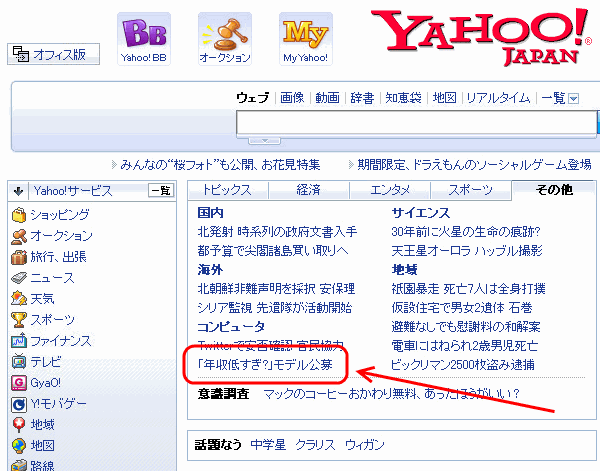
Task: Switch to the トピックス news tab
Action: click(x=228, y=190)
